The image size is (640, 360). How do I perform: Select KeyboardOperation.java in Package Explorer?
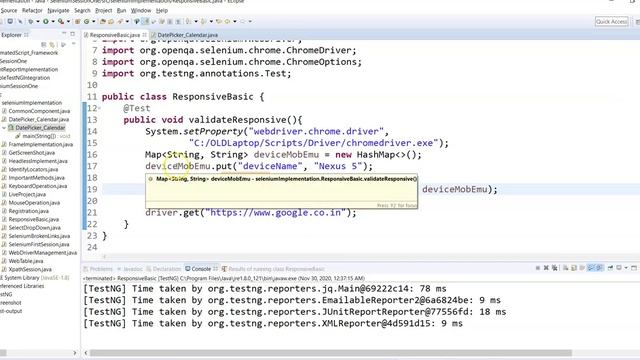38,186
